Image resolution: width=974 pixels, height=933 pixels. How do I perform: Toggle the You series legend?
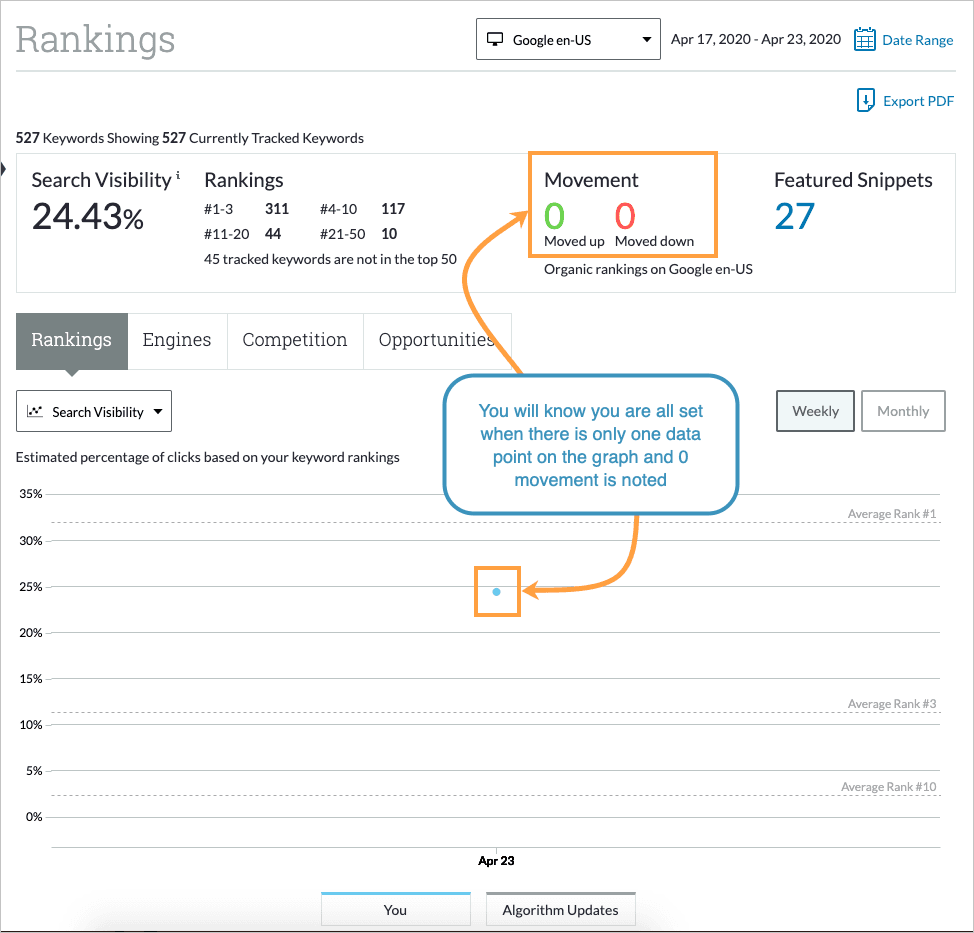[395, 909]
